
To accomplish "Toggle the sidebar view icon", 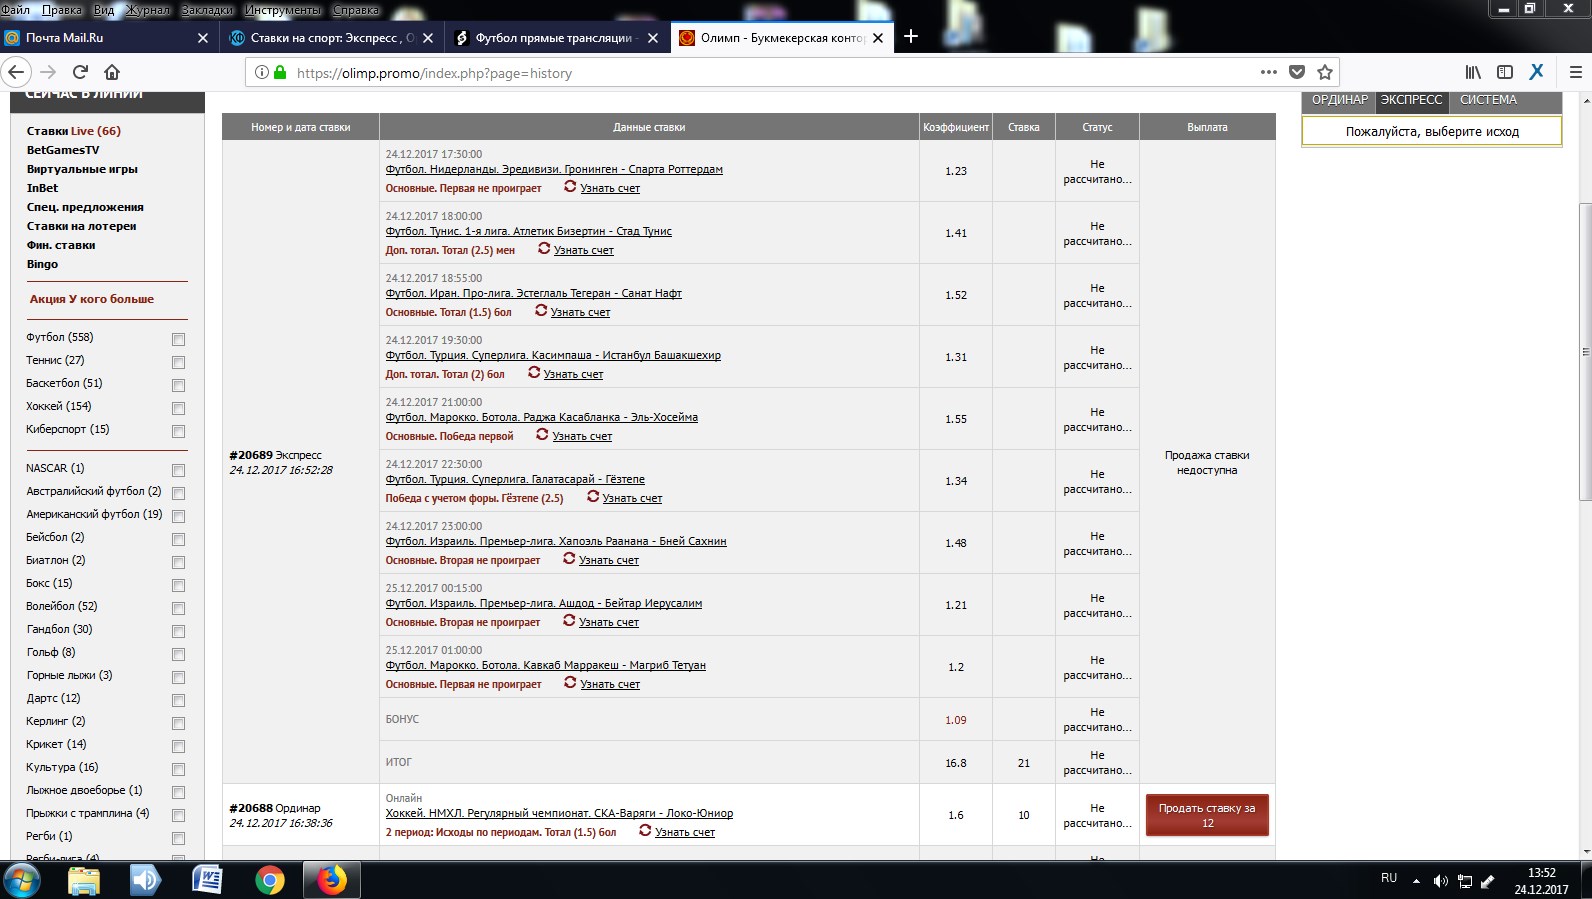I will (x=1505, y=72).
